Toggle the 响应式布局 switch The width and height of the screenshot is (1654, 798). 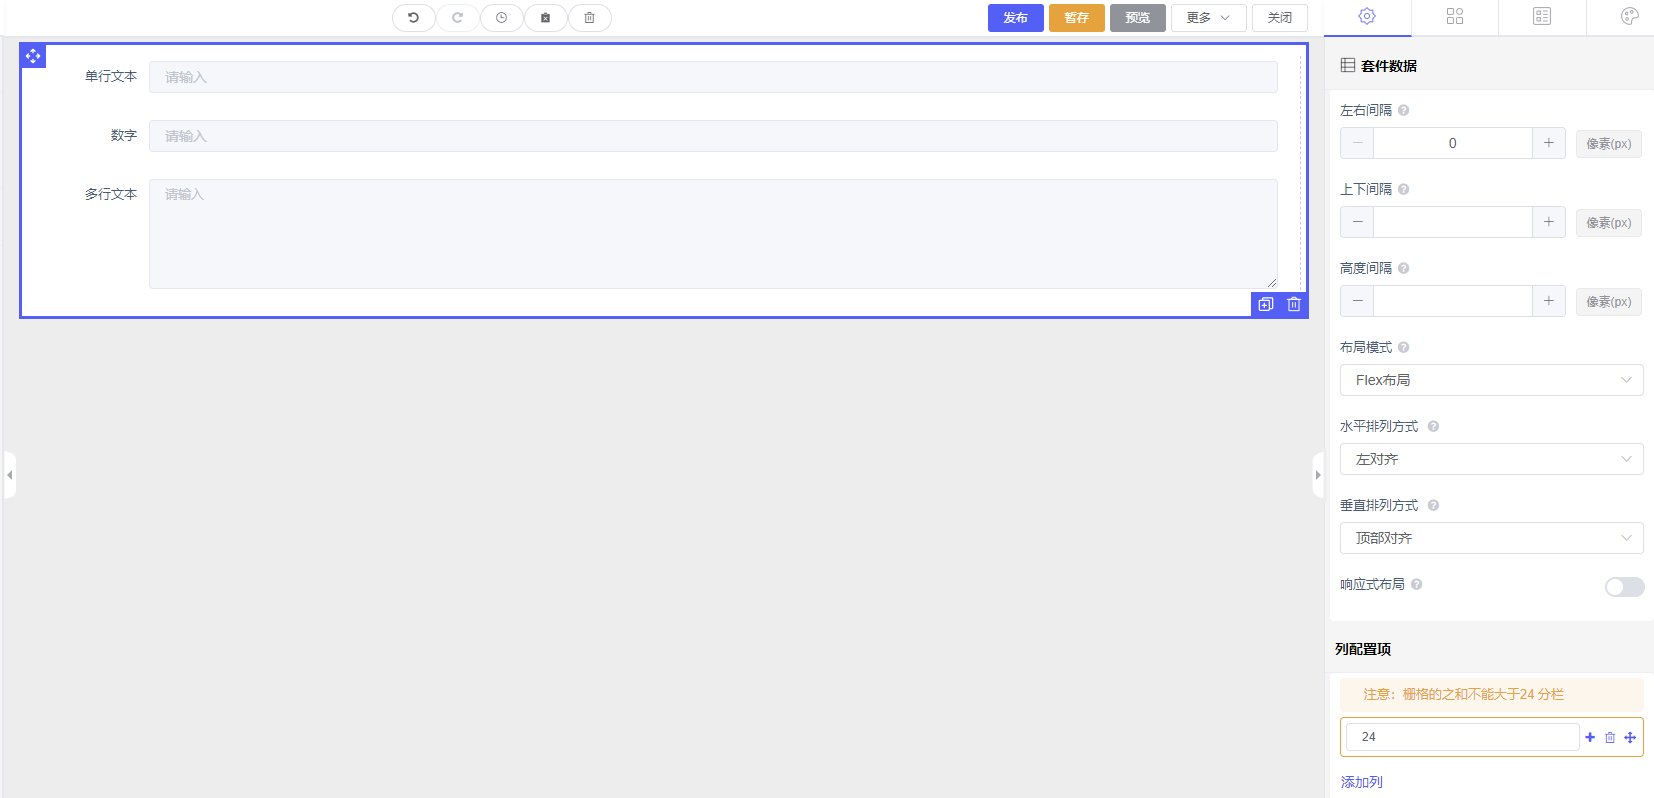pyautogui.click(x=1623, y=587)
